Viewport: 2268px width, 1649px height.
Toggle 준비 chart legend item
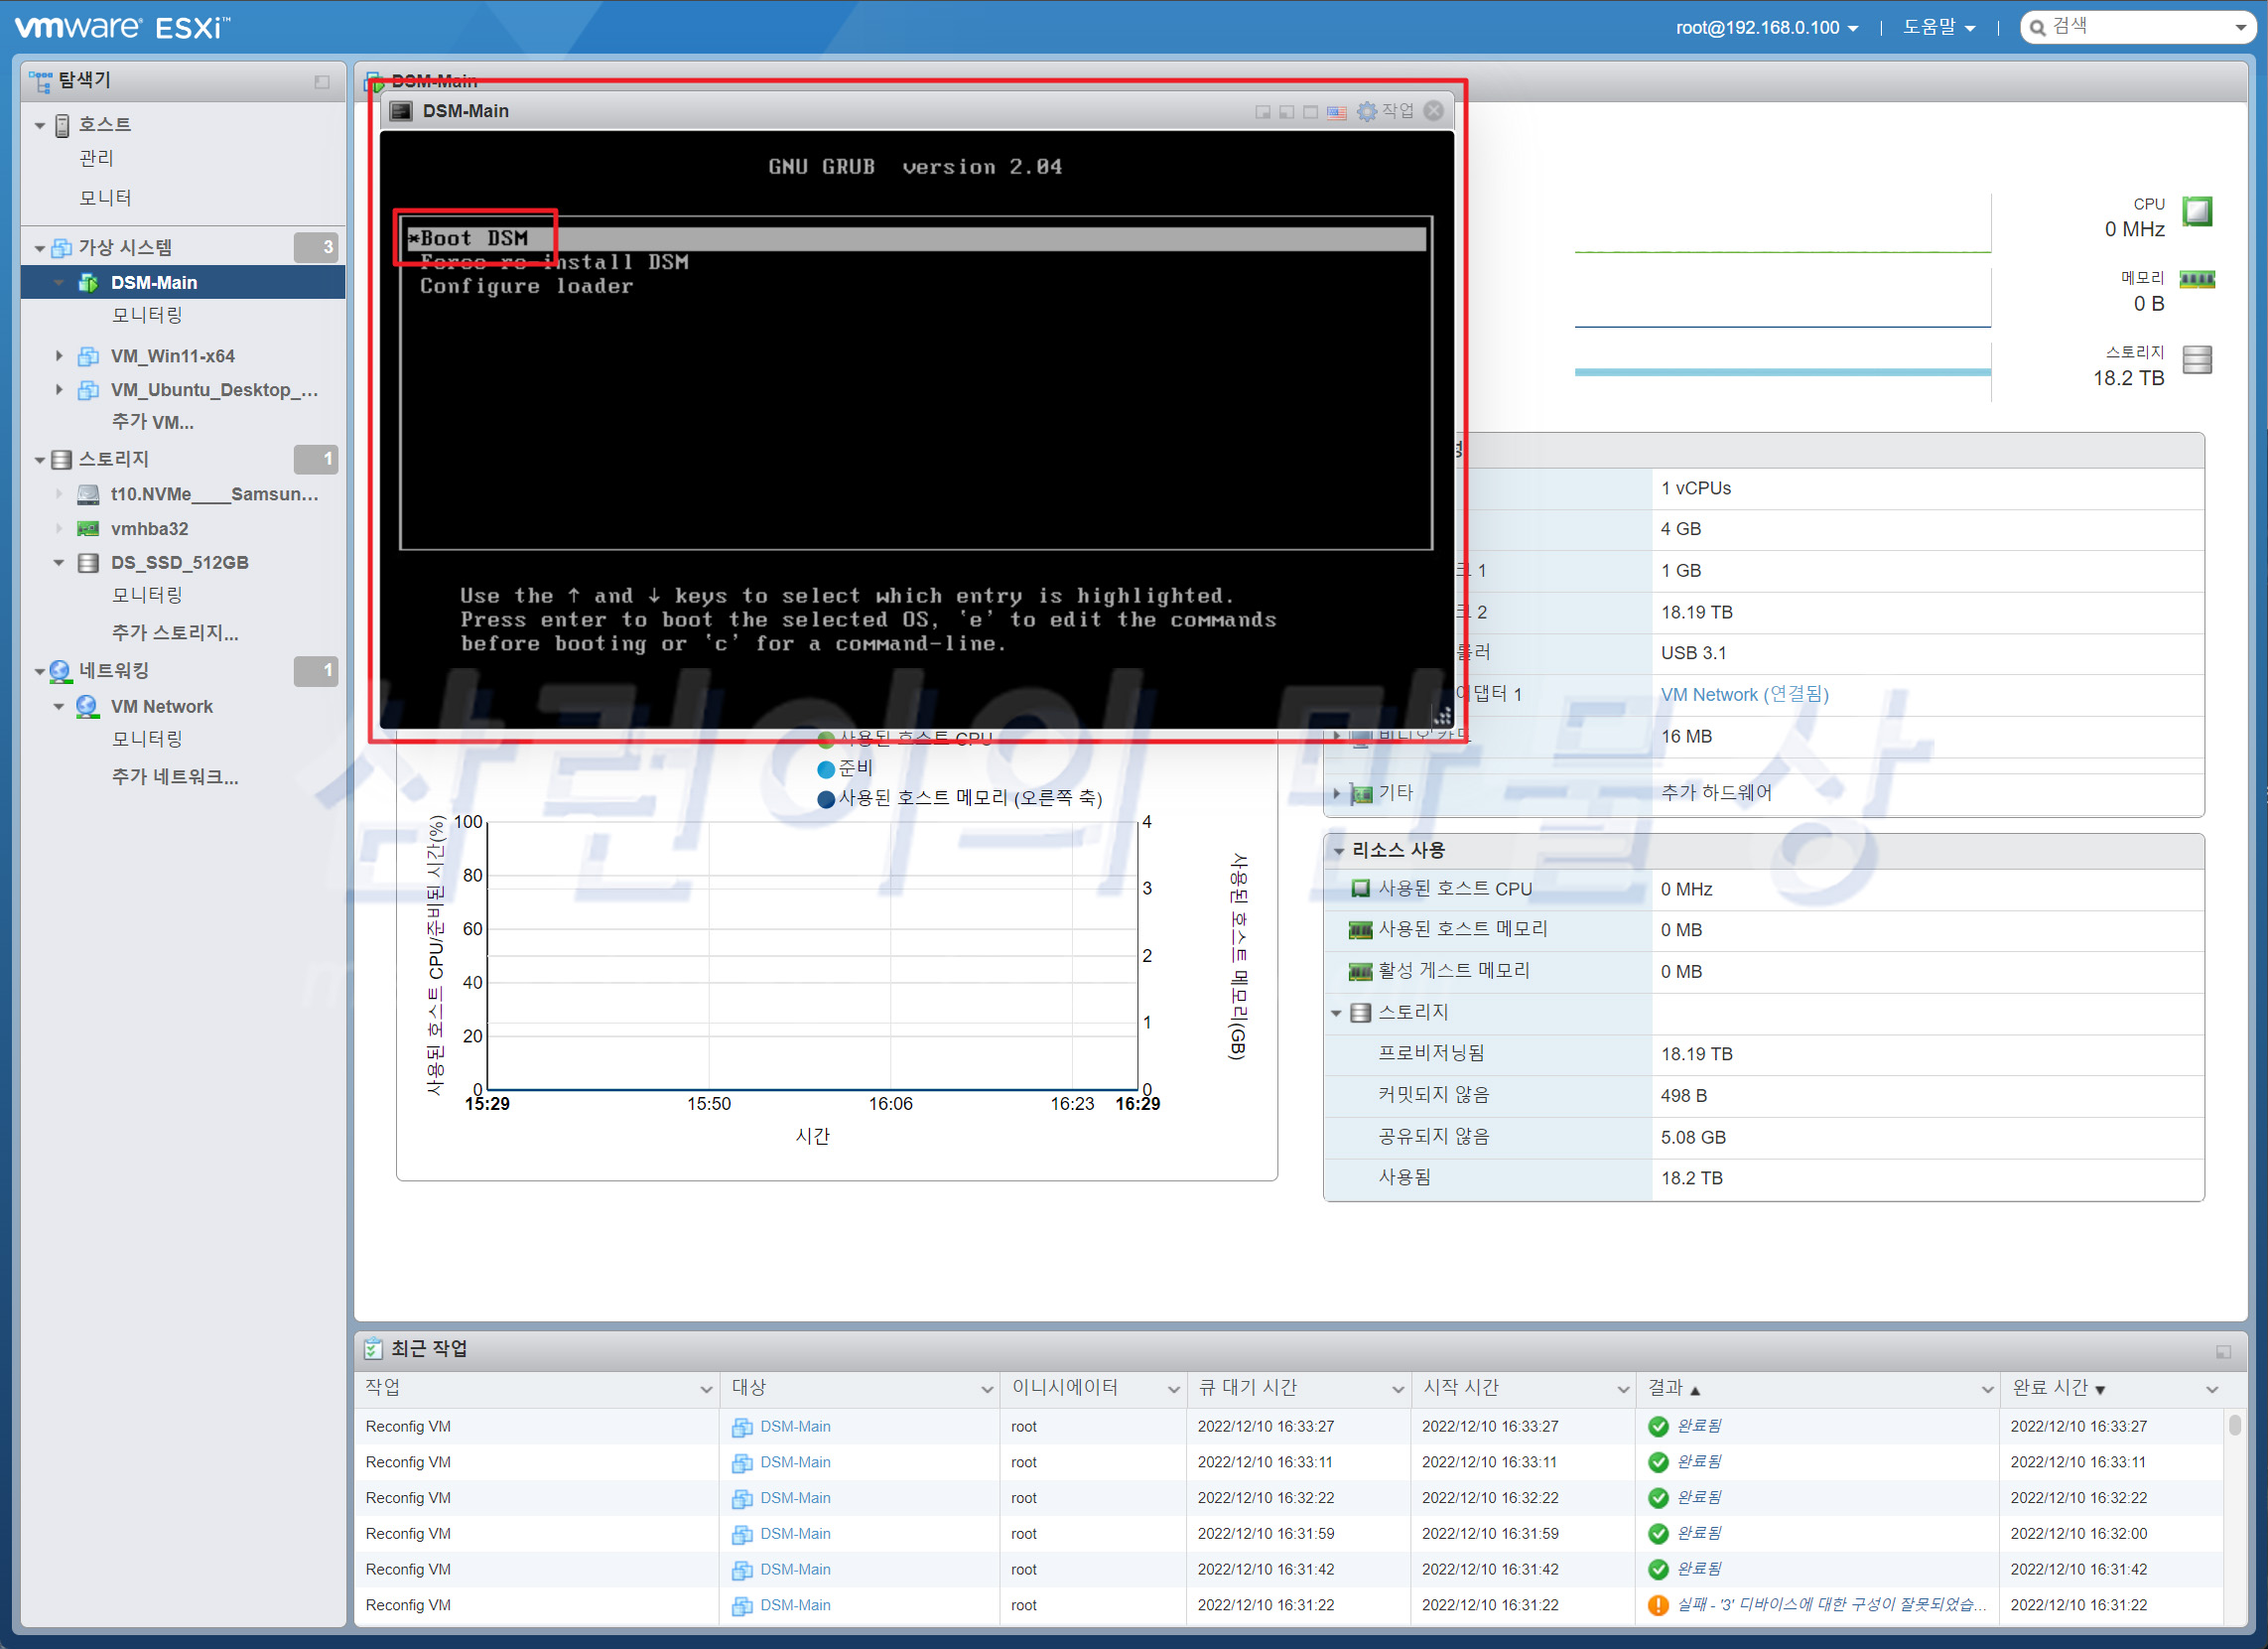(845, 769)
